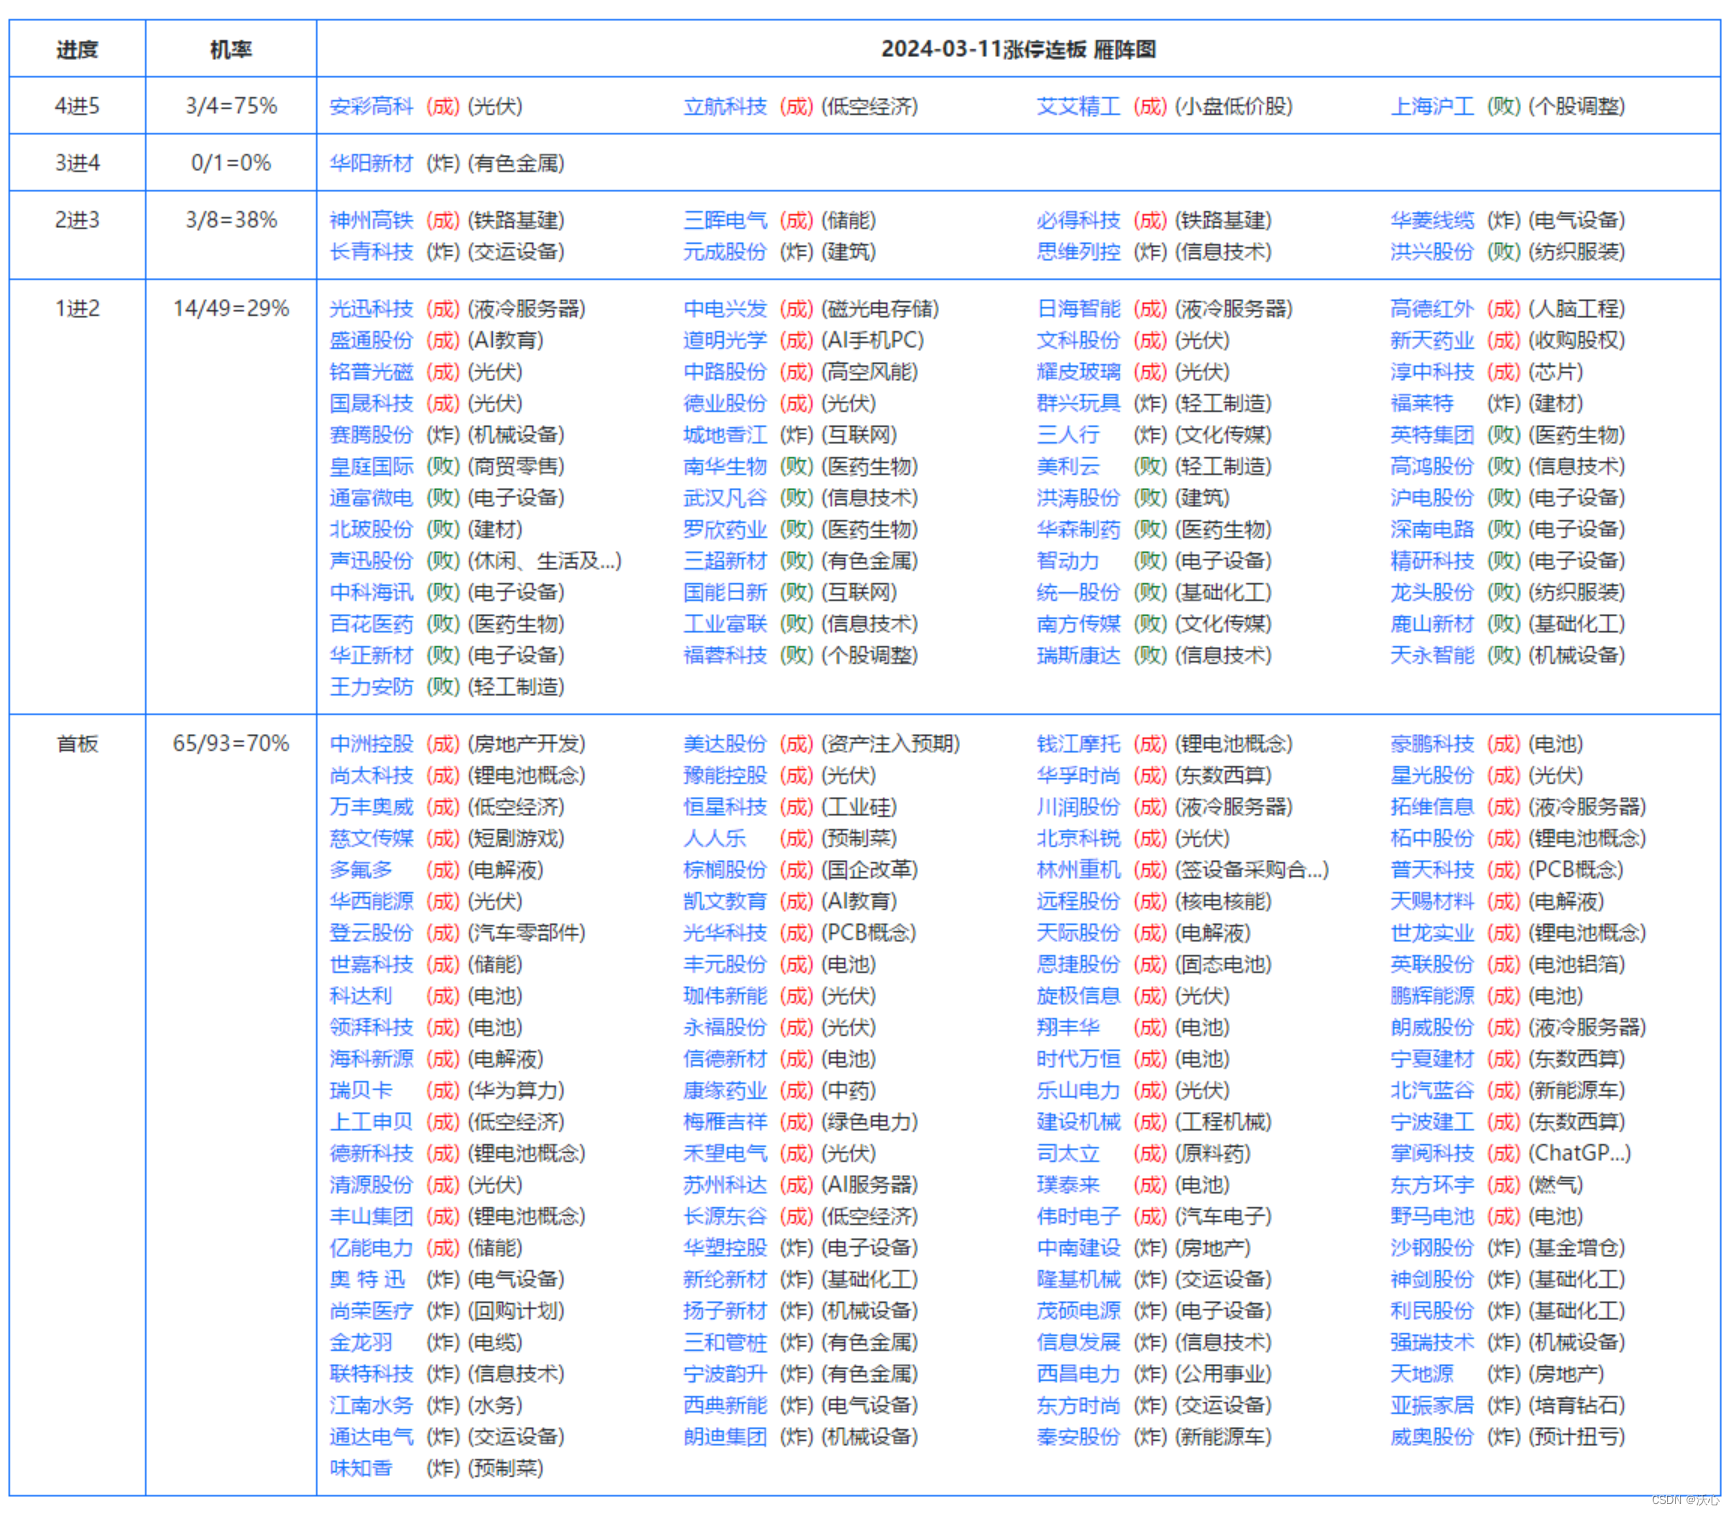Click the 3/4=75% probability cell
The image size is (1735, 1515).
pyautogui.click(x=231, y=106)
